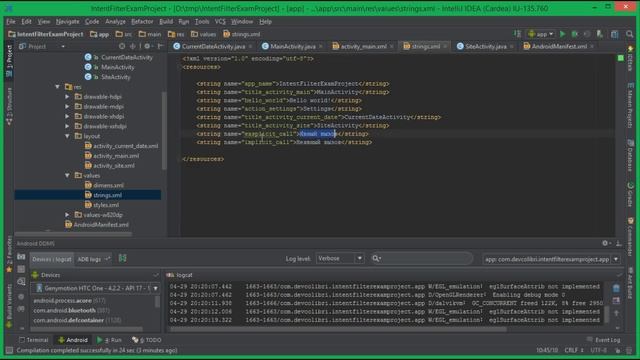Open the Refactor menu
The image size is (640, 360).
coord(142,22)
